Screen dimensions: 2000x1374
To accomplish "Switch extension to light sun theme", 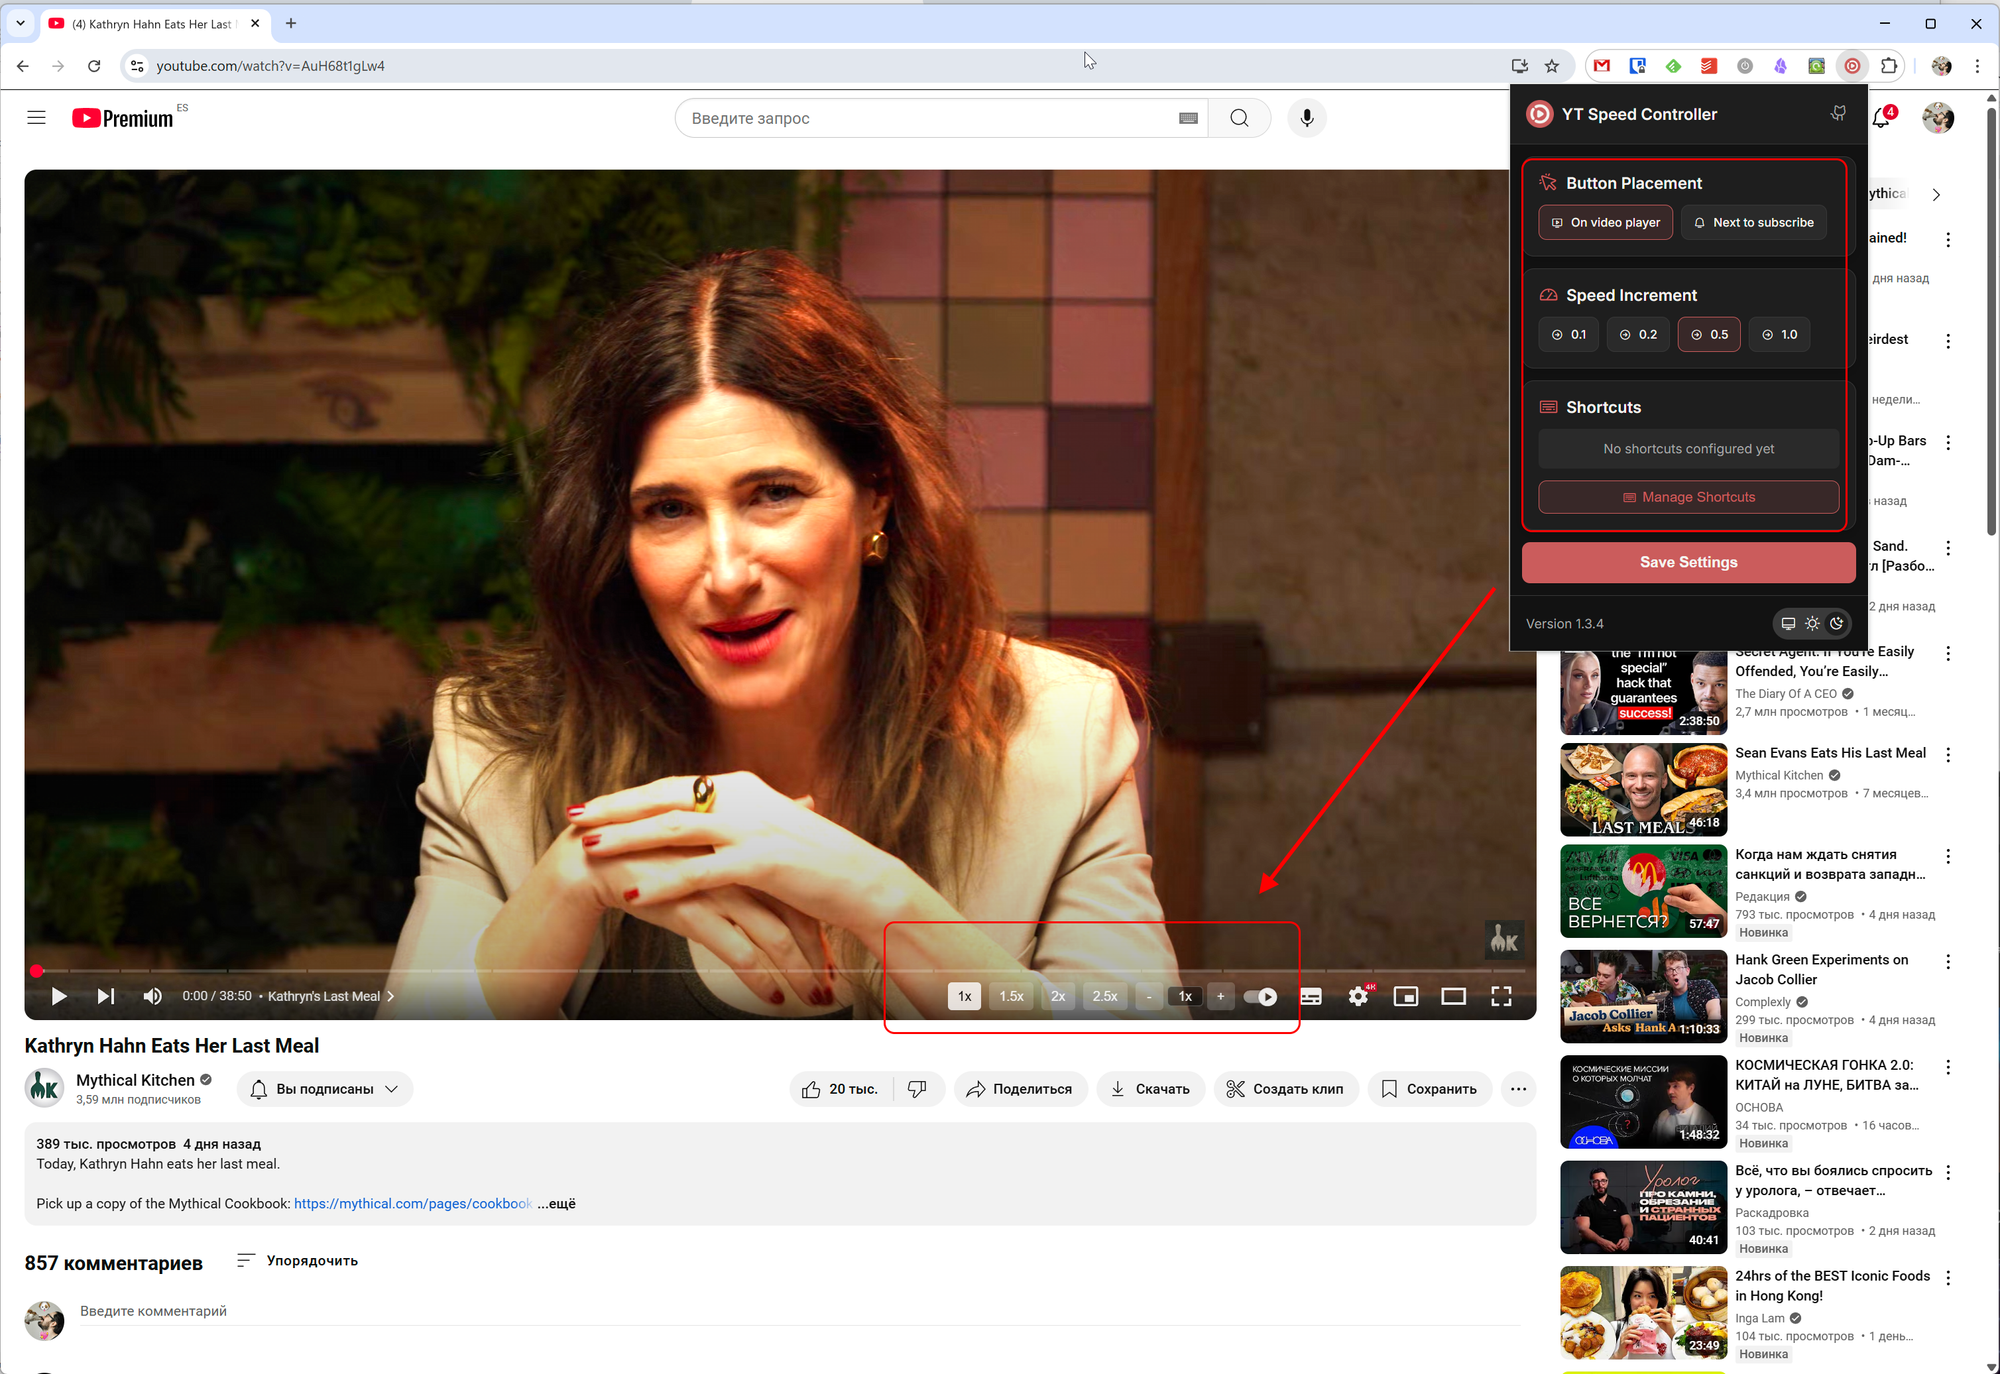I will [x=1812, y=624].
